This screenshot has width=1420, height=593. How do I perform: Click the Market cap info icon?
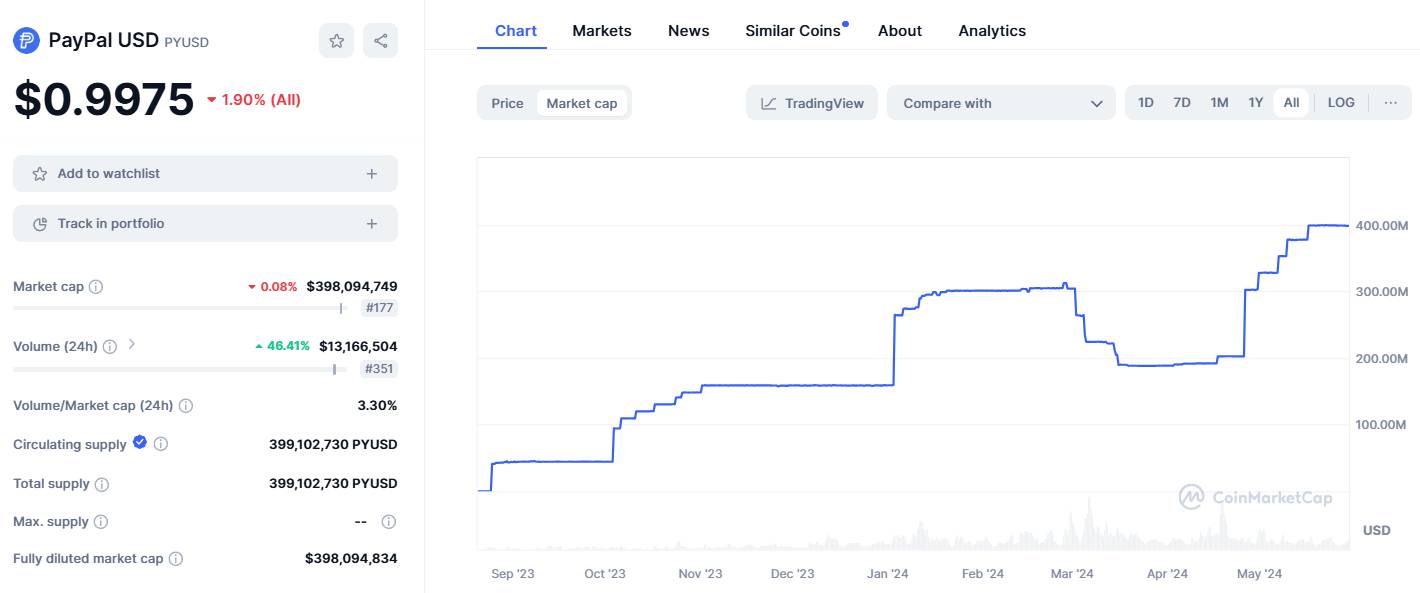tap(96, 287)
